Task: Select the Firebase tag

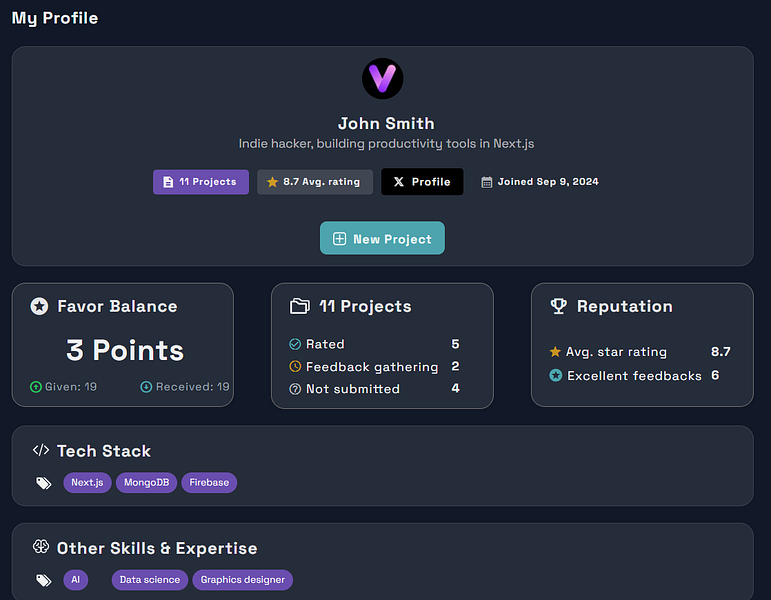Action: coord(209,482)
